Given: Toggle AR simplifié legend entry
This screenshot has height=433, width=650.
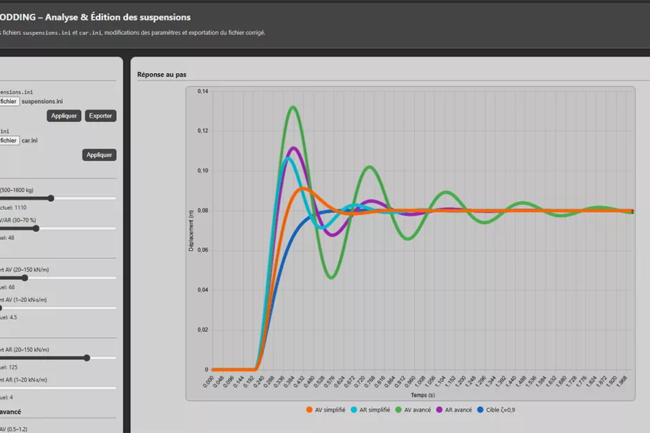Looking at the screenshot, I should tap(370, 410).
